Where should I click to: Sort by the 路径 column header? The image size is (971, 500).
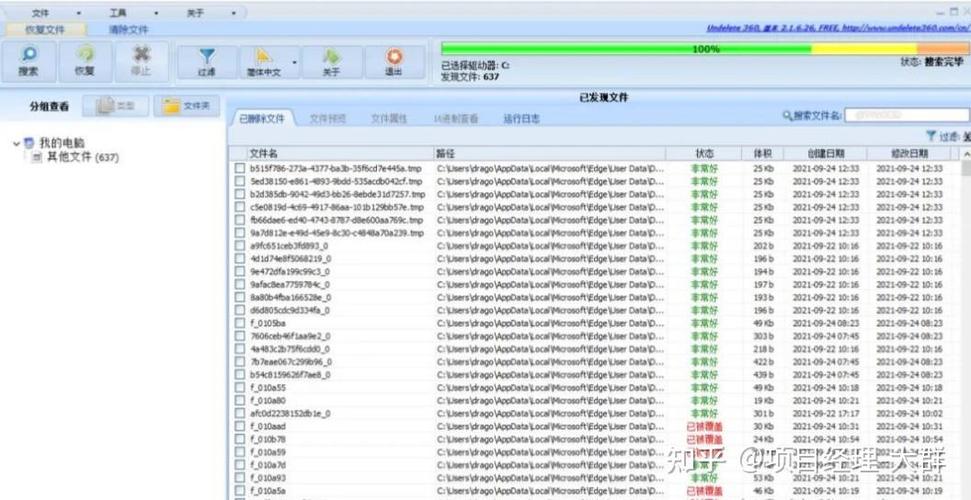pyautogui.click(x=549, y=153)
